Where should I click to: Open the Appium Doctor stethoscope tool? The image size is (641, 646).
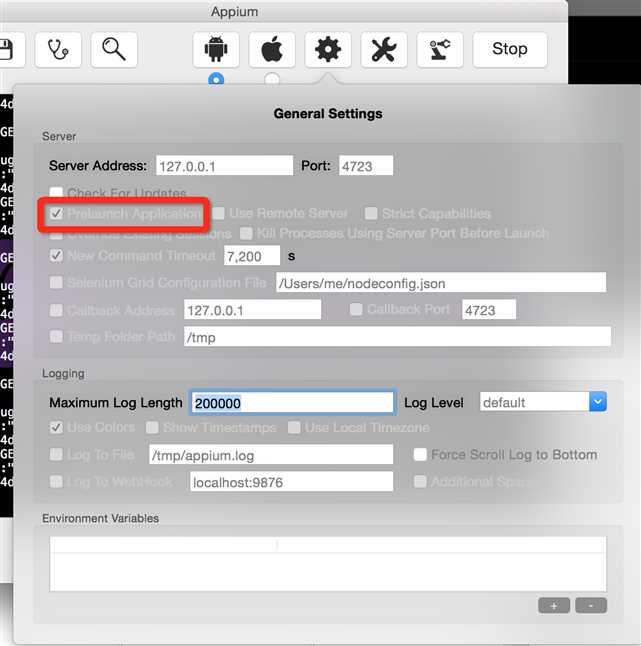tap(58, 49)
